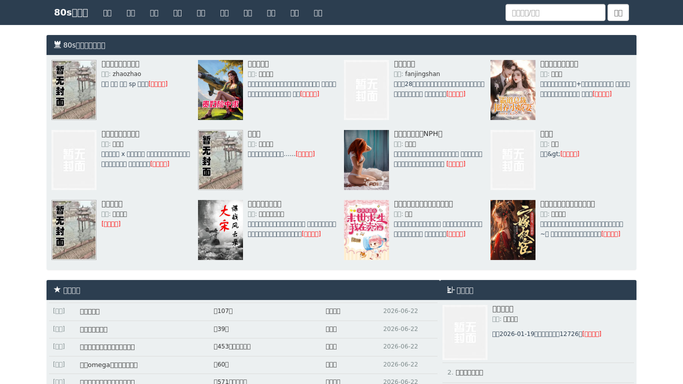Screen dimensions: 683x384
Task: Click the star icon in the lower-left section header
Action: pos(57,290)
